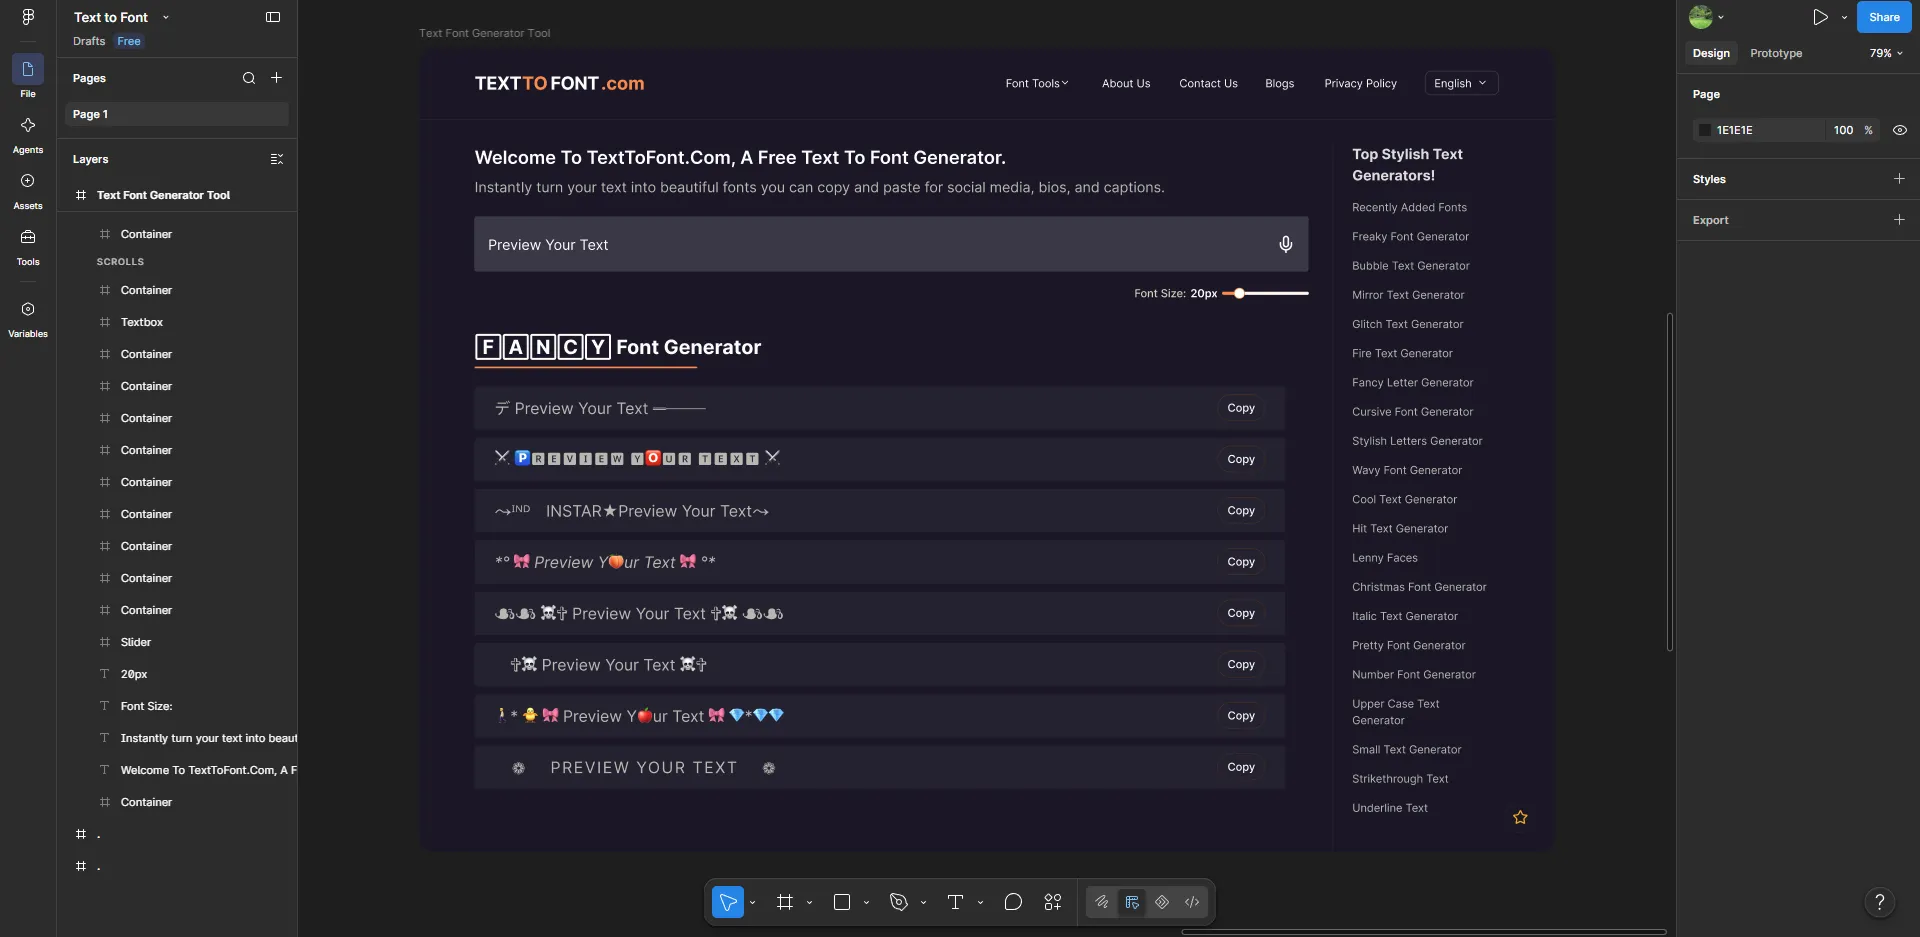Search pages with the magnifier icon

tap(249, 78)
